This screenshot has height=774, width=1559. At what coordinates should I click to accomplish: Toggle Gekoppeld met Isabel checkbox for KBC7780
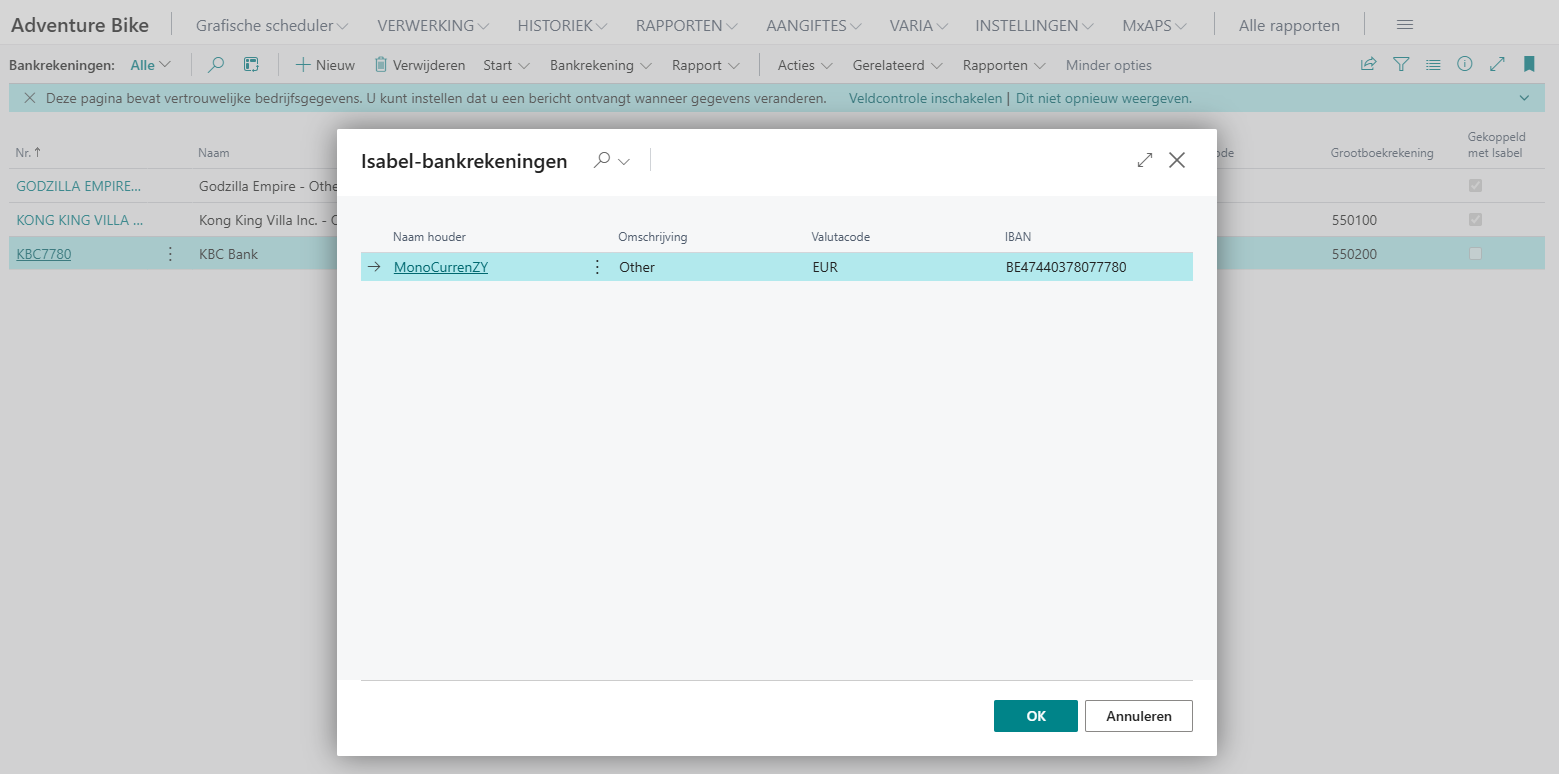coord(1475,254)
